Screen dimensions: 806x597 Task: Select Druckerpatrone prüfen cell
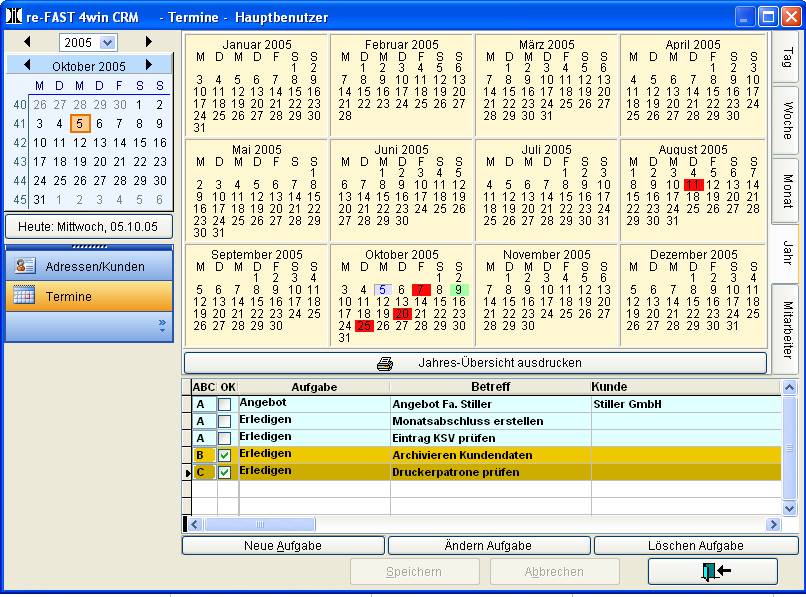490,472
